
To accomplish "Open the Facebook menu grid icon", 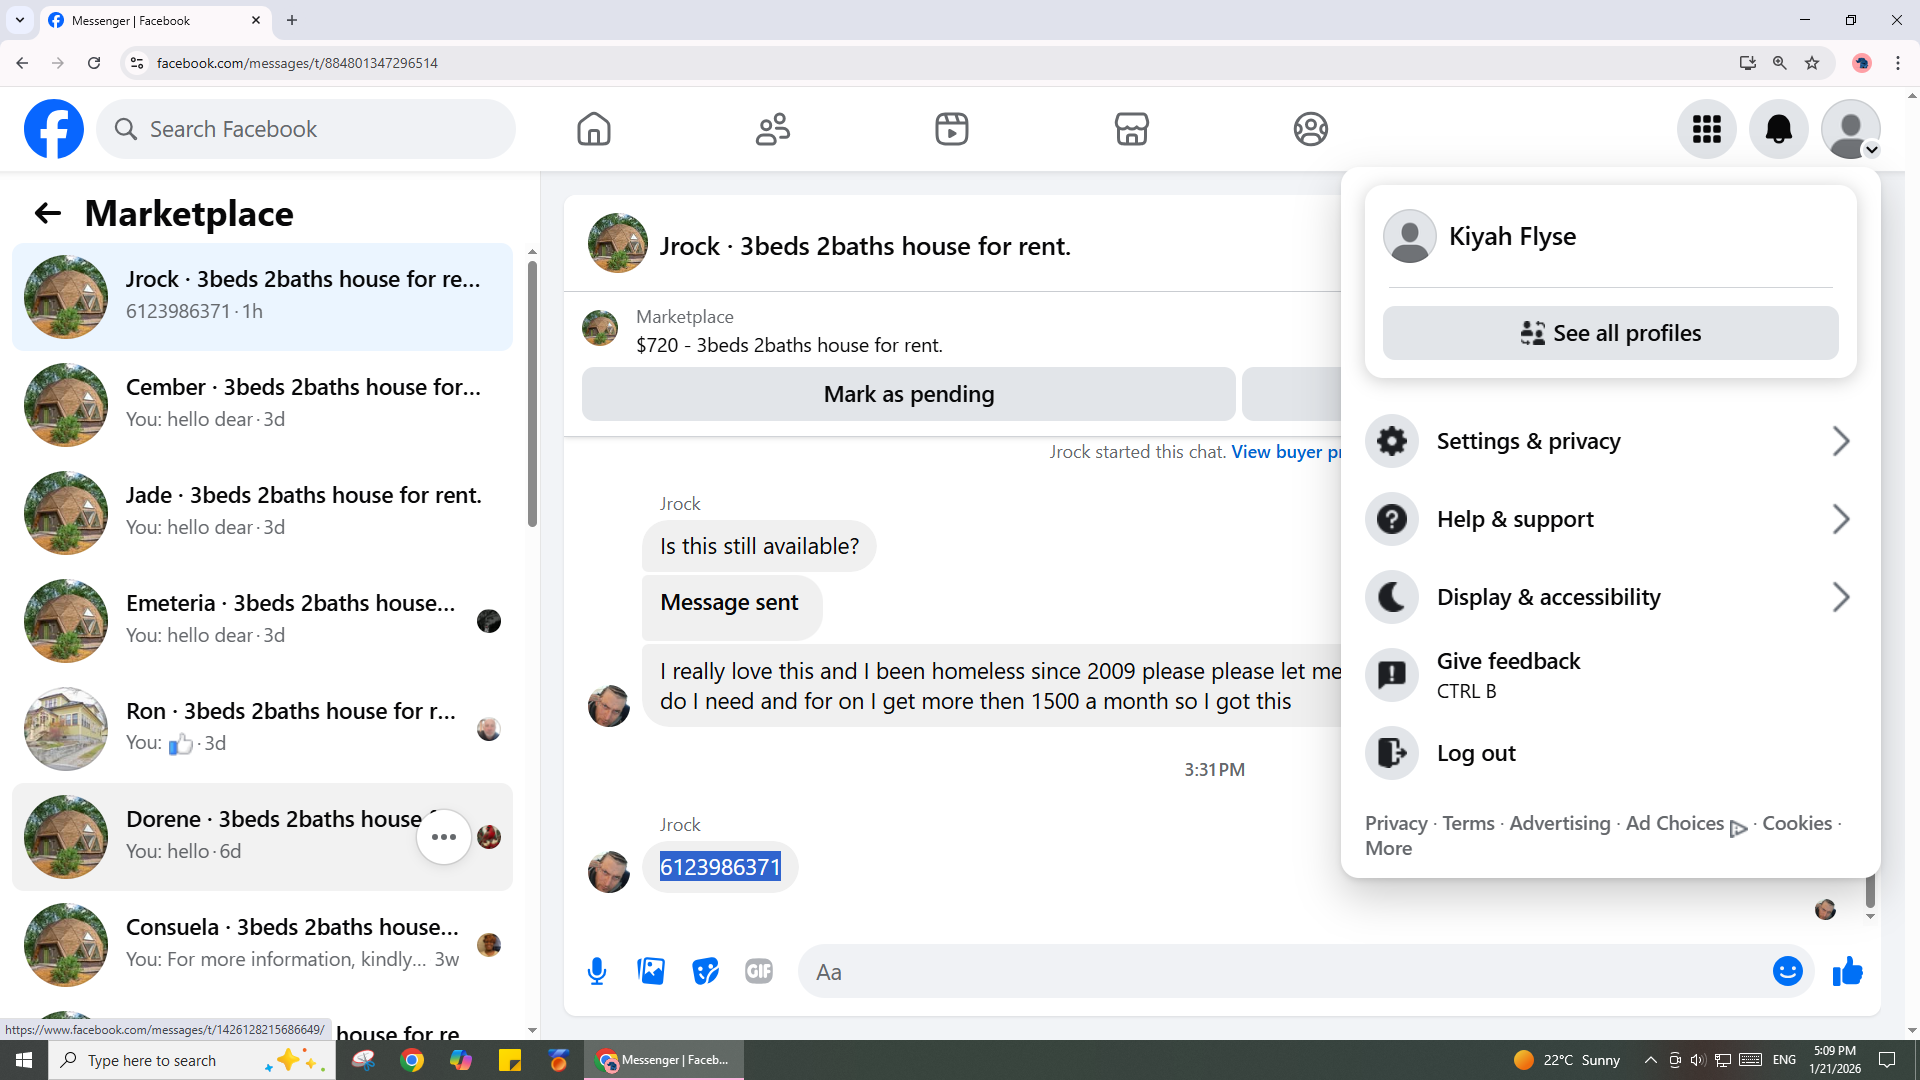I will (x=1706, y=129).
